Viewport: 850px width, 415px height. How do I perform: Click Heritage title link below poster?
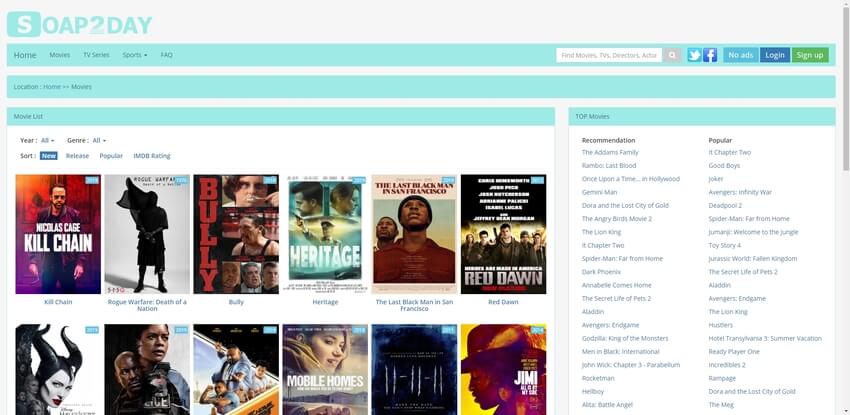tap(325, 302)
